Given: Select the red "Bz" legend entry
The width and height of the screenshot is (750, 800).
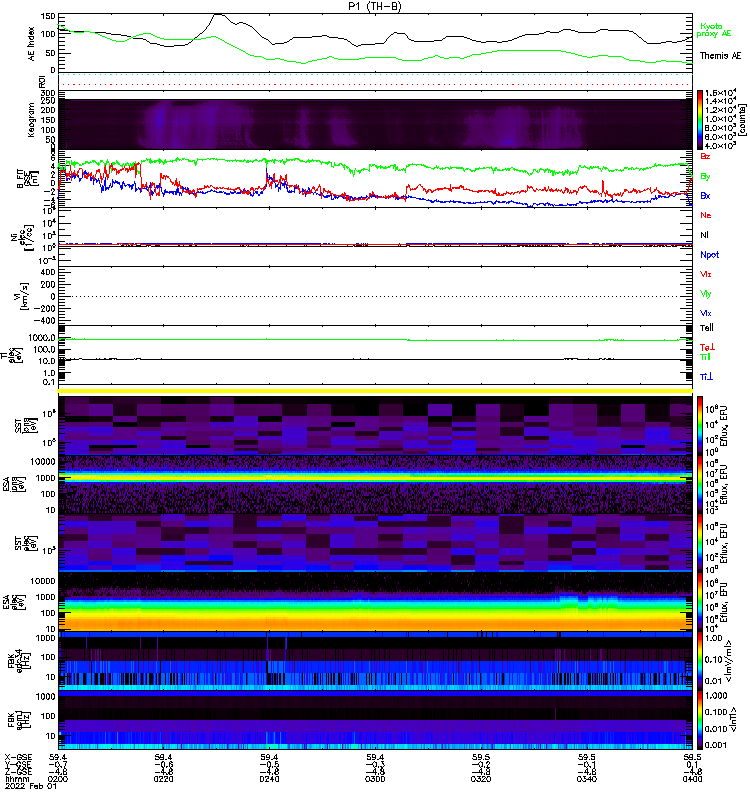Looking at the screenshot, I should tap(705, 157).
